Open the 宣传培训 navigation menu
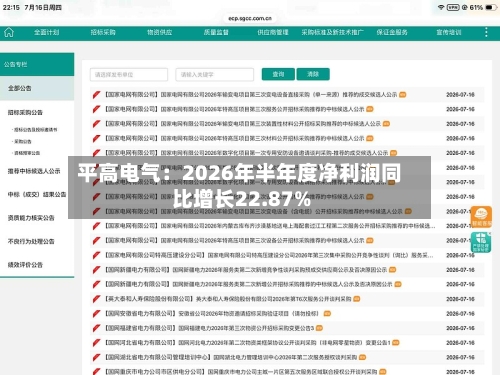This screenshot has height=375, width=500. pos(449,32)
